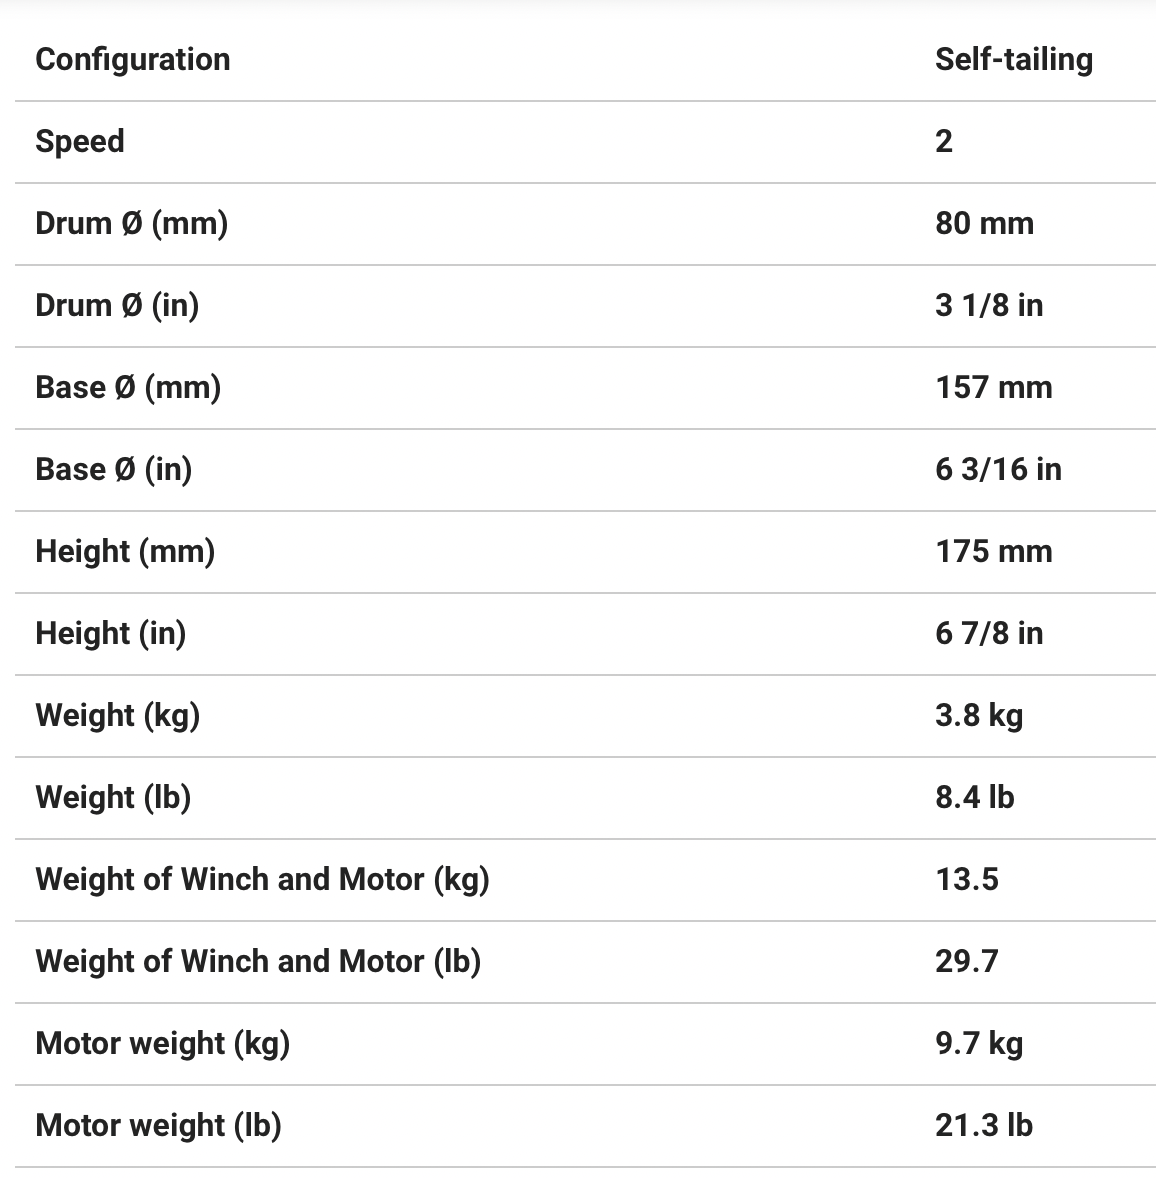Click the Motor weight (kg) label

pyautogui.click(x=162, y=1043)
